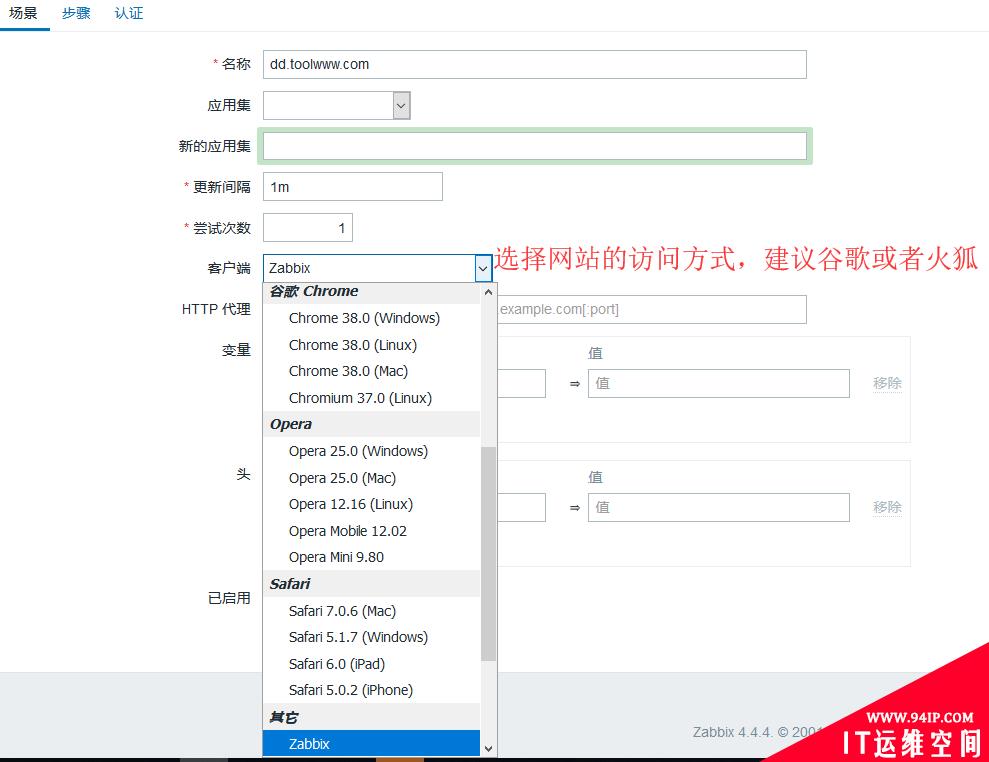Screen dimensions: 989x762
Task: Select Opera 12.16 (Linux) option
Action: (x=371, y=504)
